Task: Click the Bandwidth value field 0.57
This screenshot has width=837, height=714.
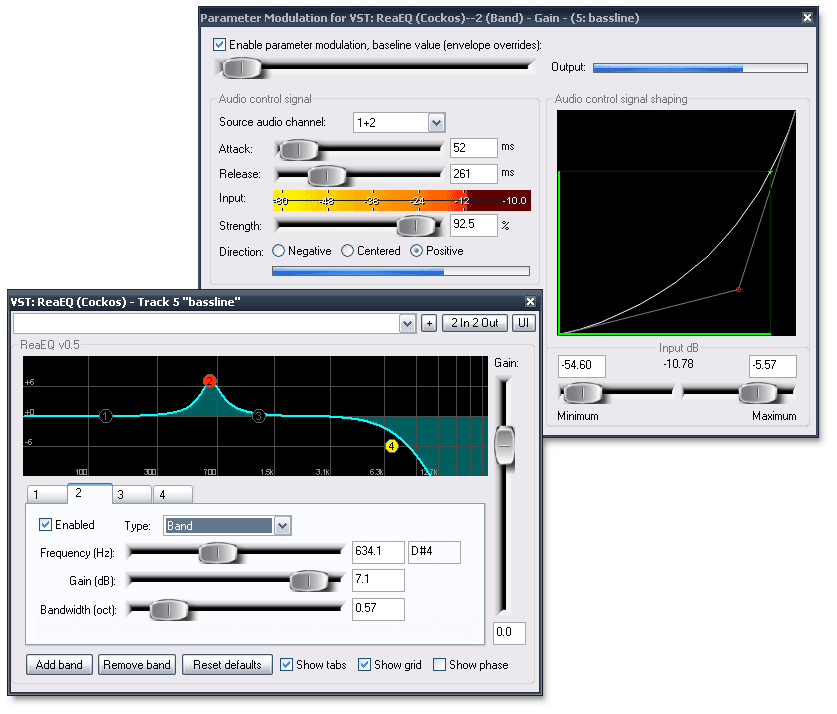Action: [x=378, y=609]
